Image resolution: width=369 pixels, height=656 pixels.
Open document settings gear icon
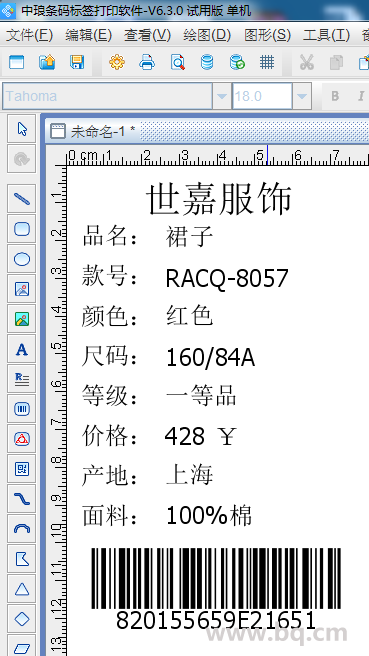coord(117,62)
